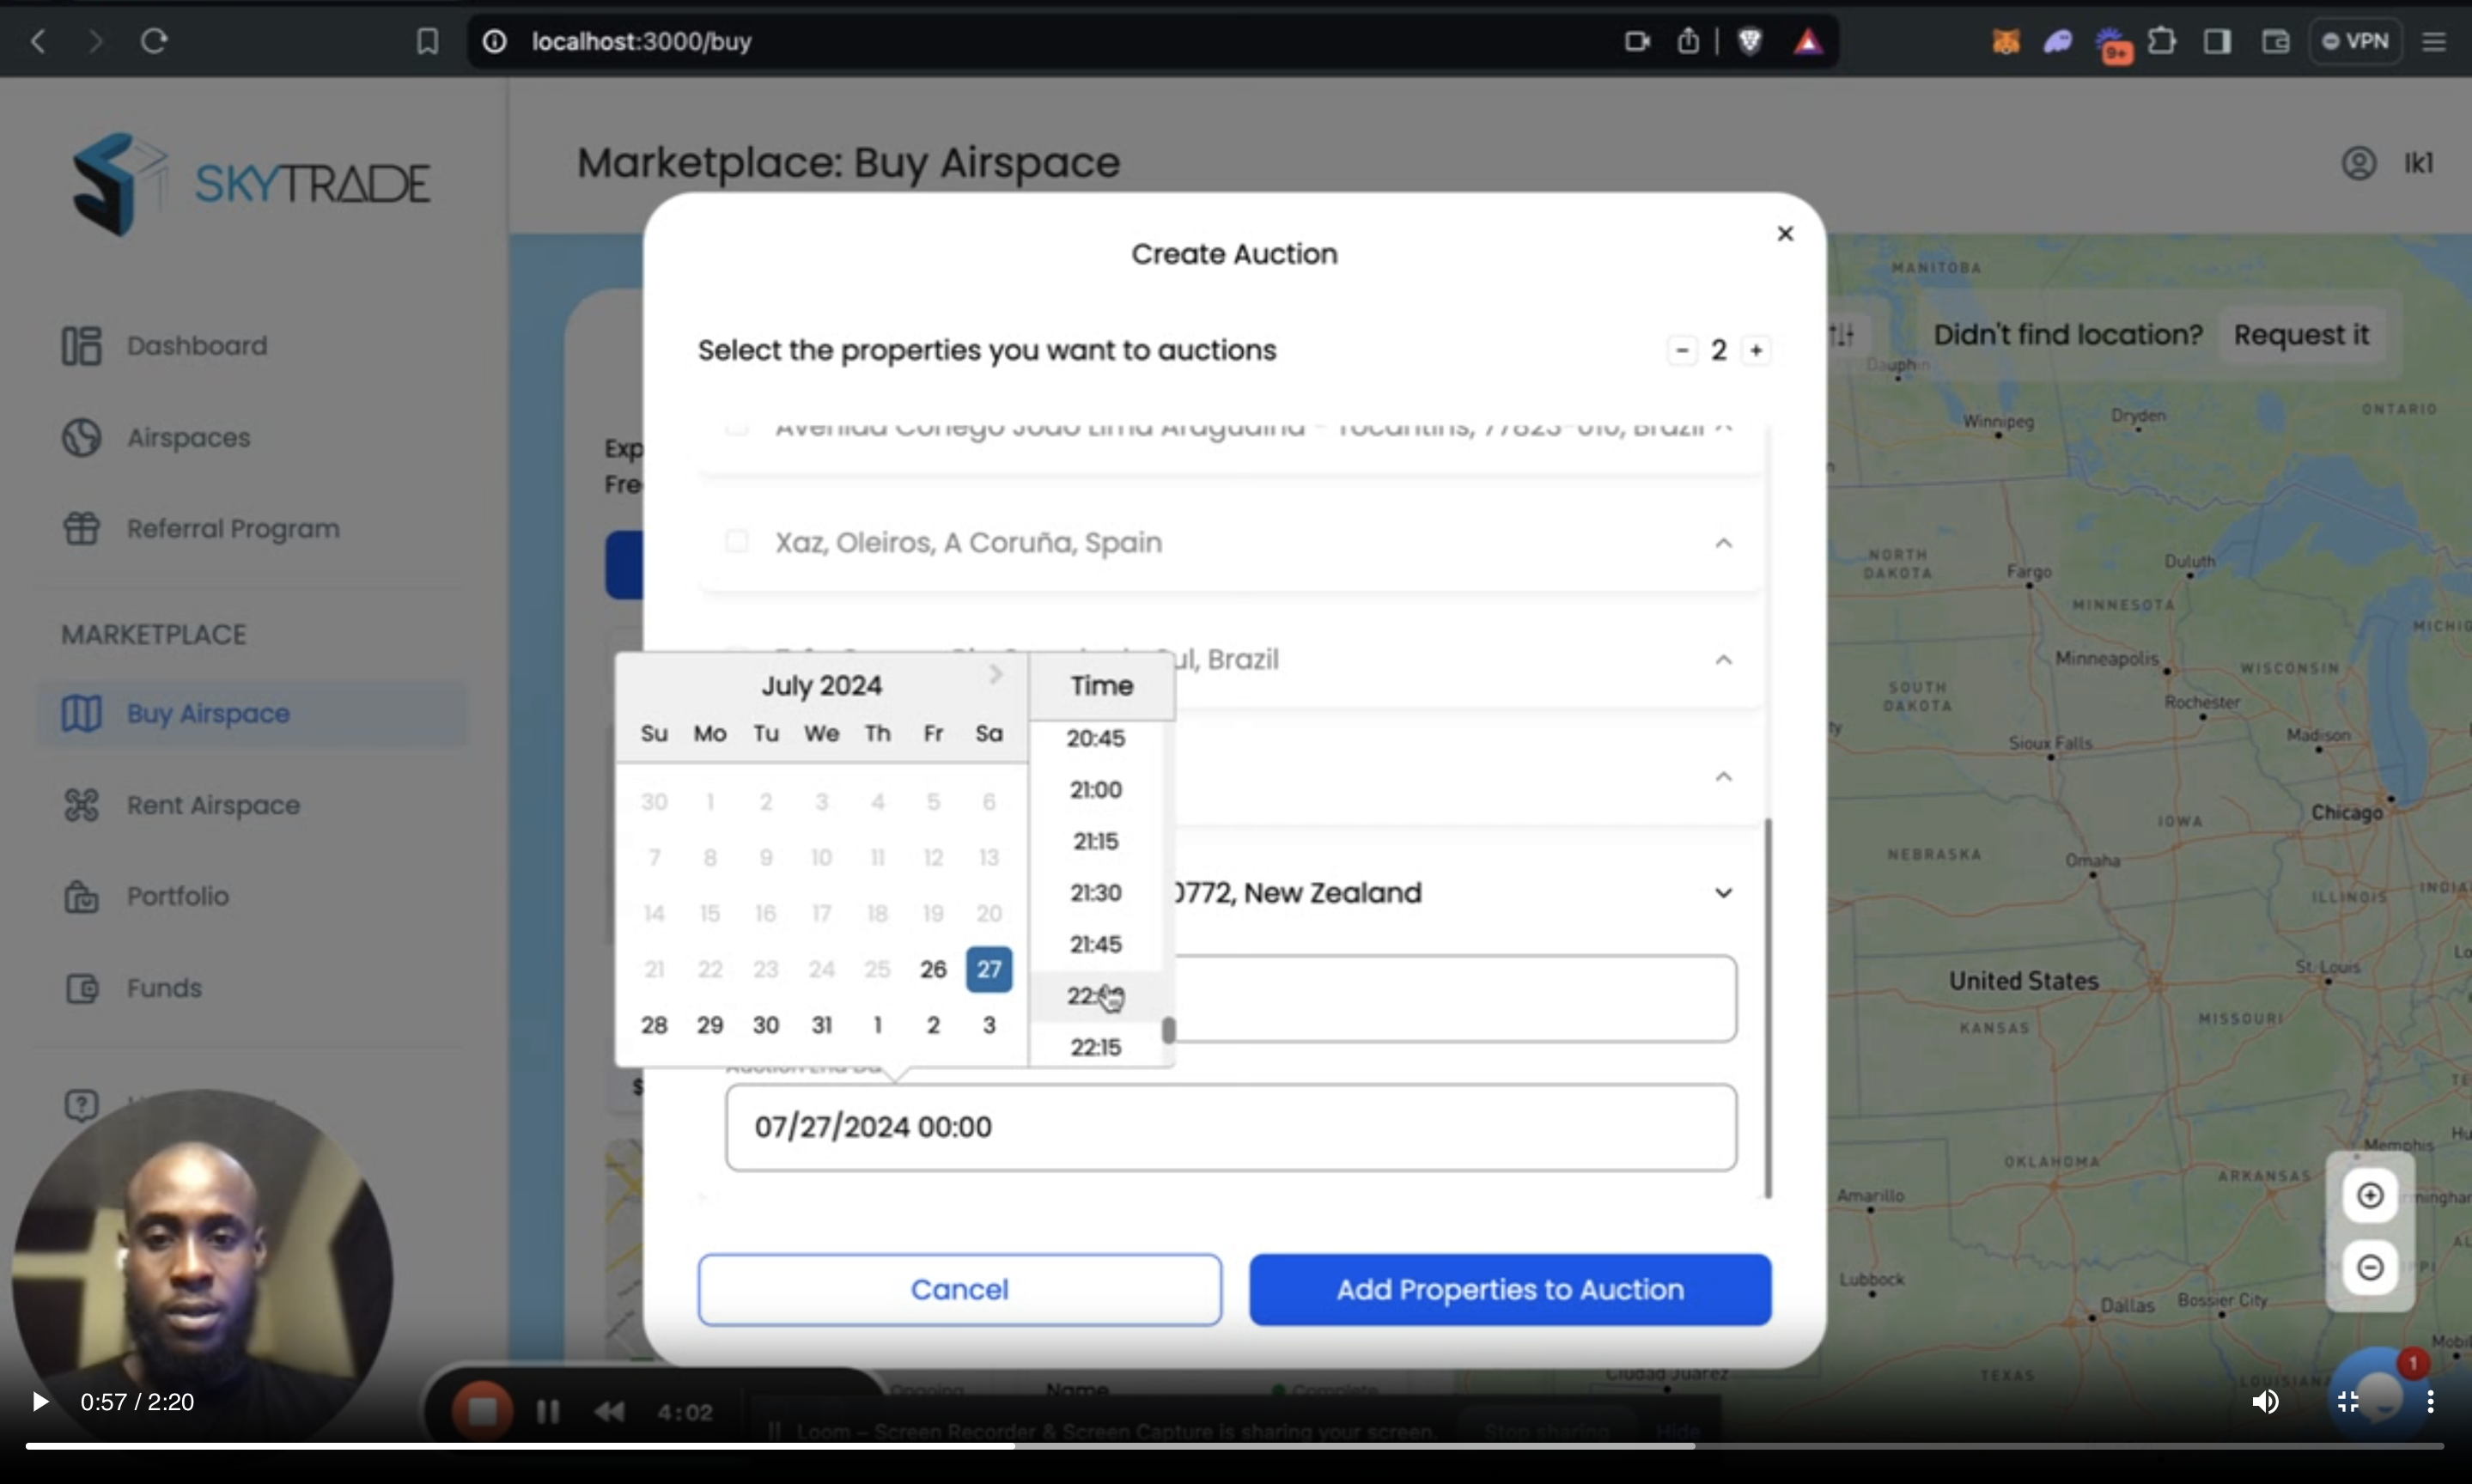Image resolution: width=2472 pixels, height=1484 pixels.
Task: Select Rent Airspace in Marketplace menu
Action: [x=212, y=805]
